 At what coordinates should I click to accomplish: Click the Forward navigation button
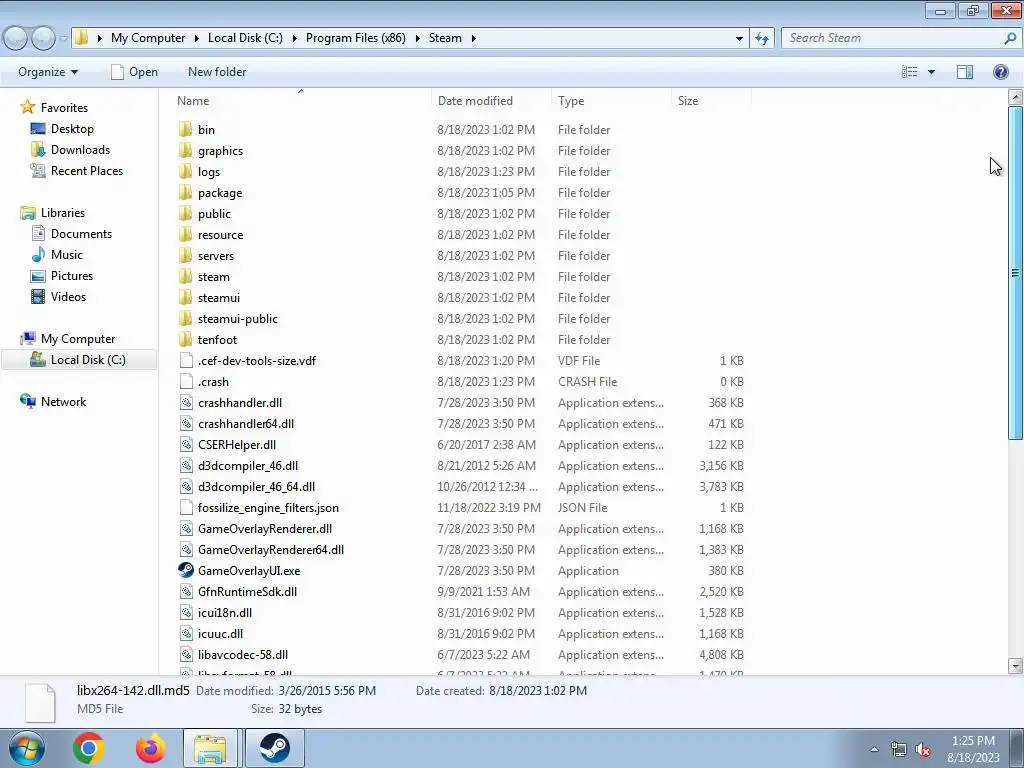(44, 39)
